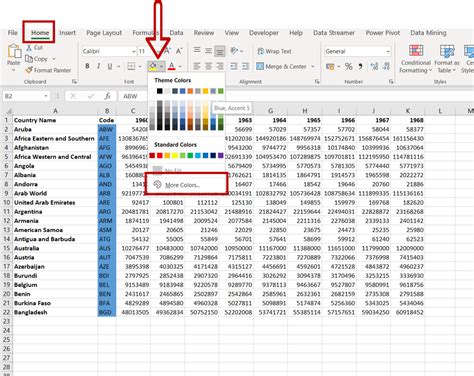The height and width of the screenshot is (376, 474).
Task: Set Middle Align for the cells
Action: [x=209, y=51]
